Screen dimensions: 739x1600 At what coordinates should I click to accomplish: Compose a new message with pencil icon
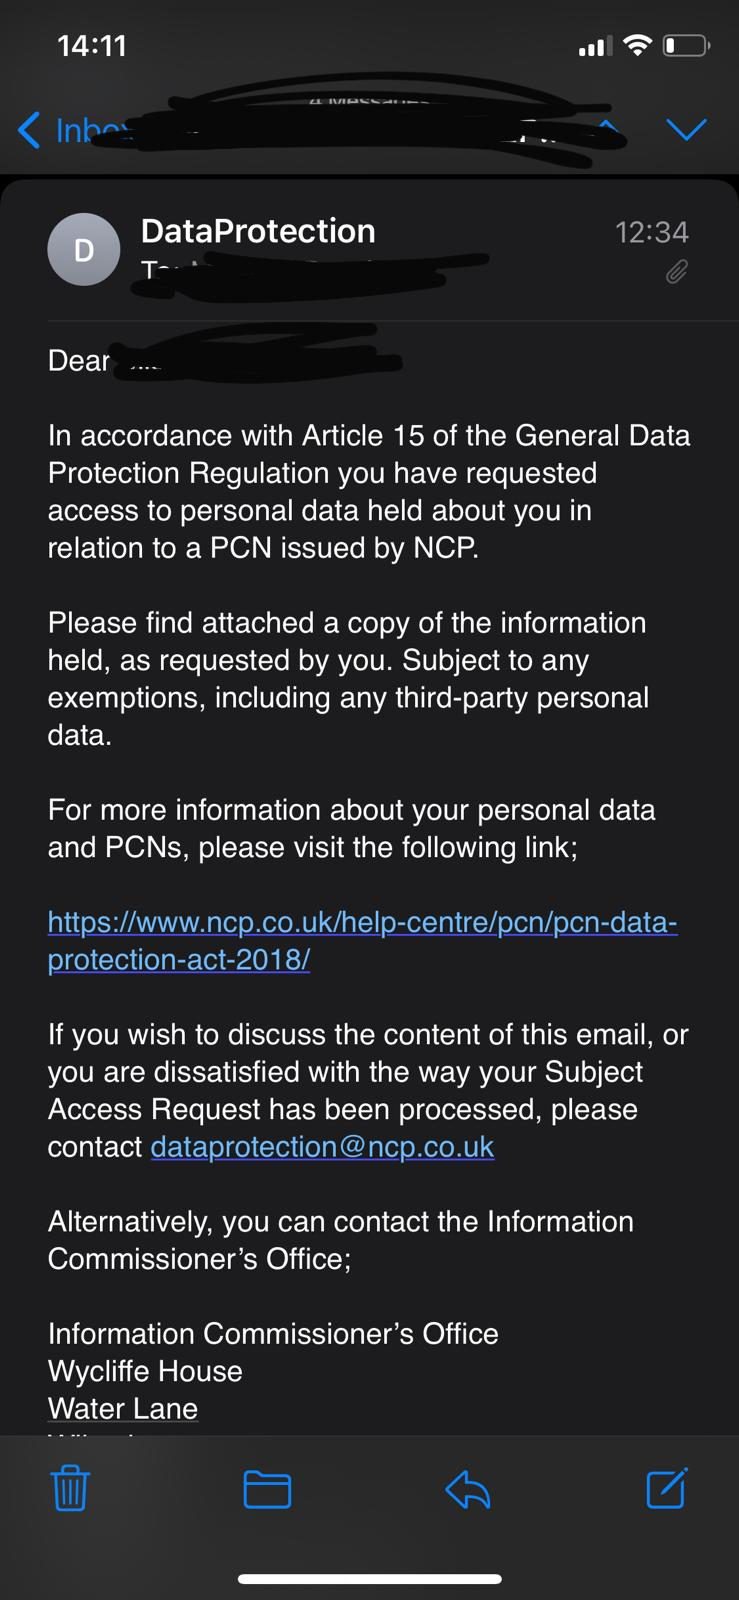point(667,1487)
